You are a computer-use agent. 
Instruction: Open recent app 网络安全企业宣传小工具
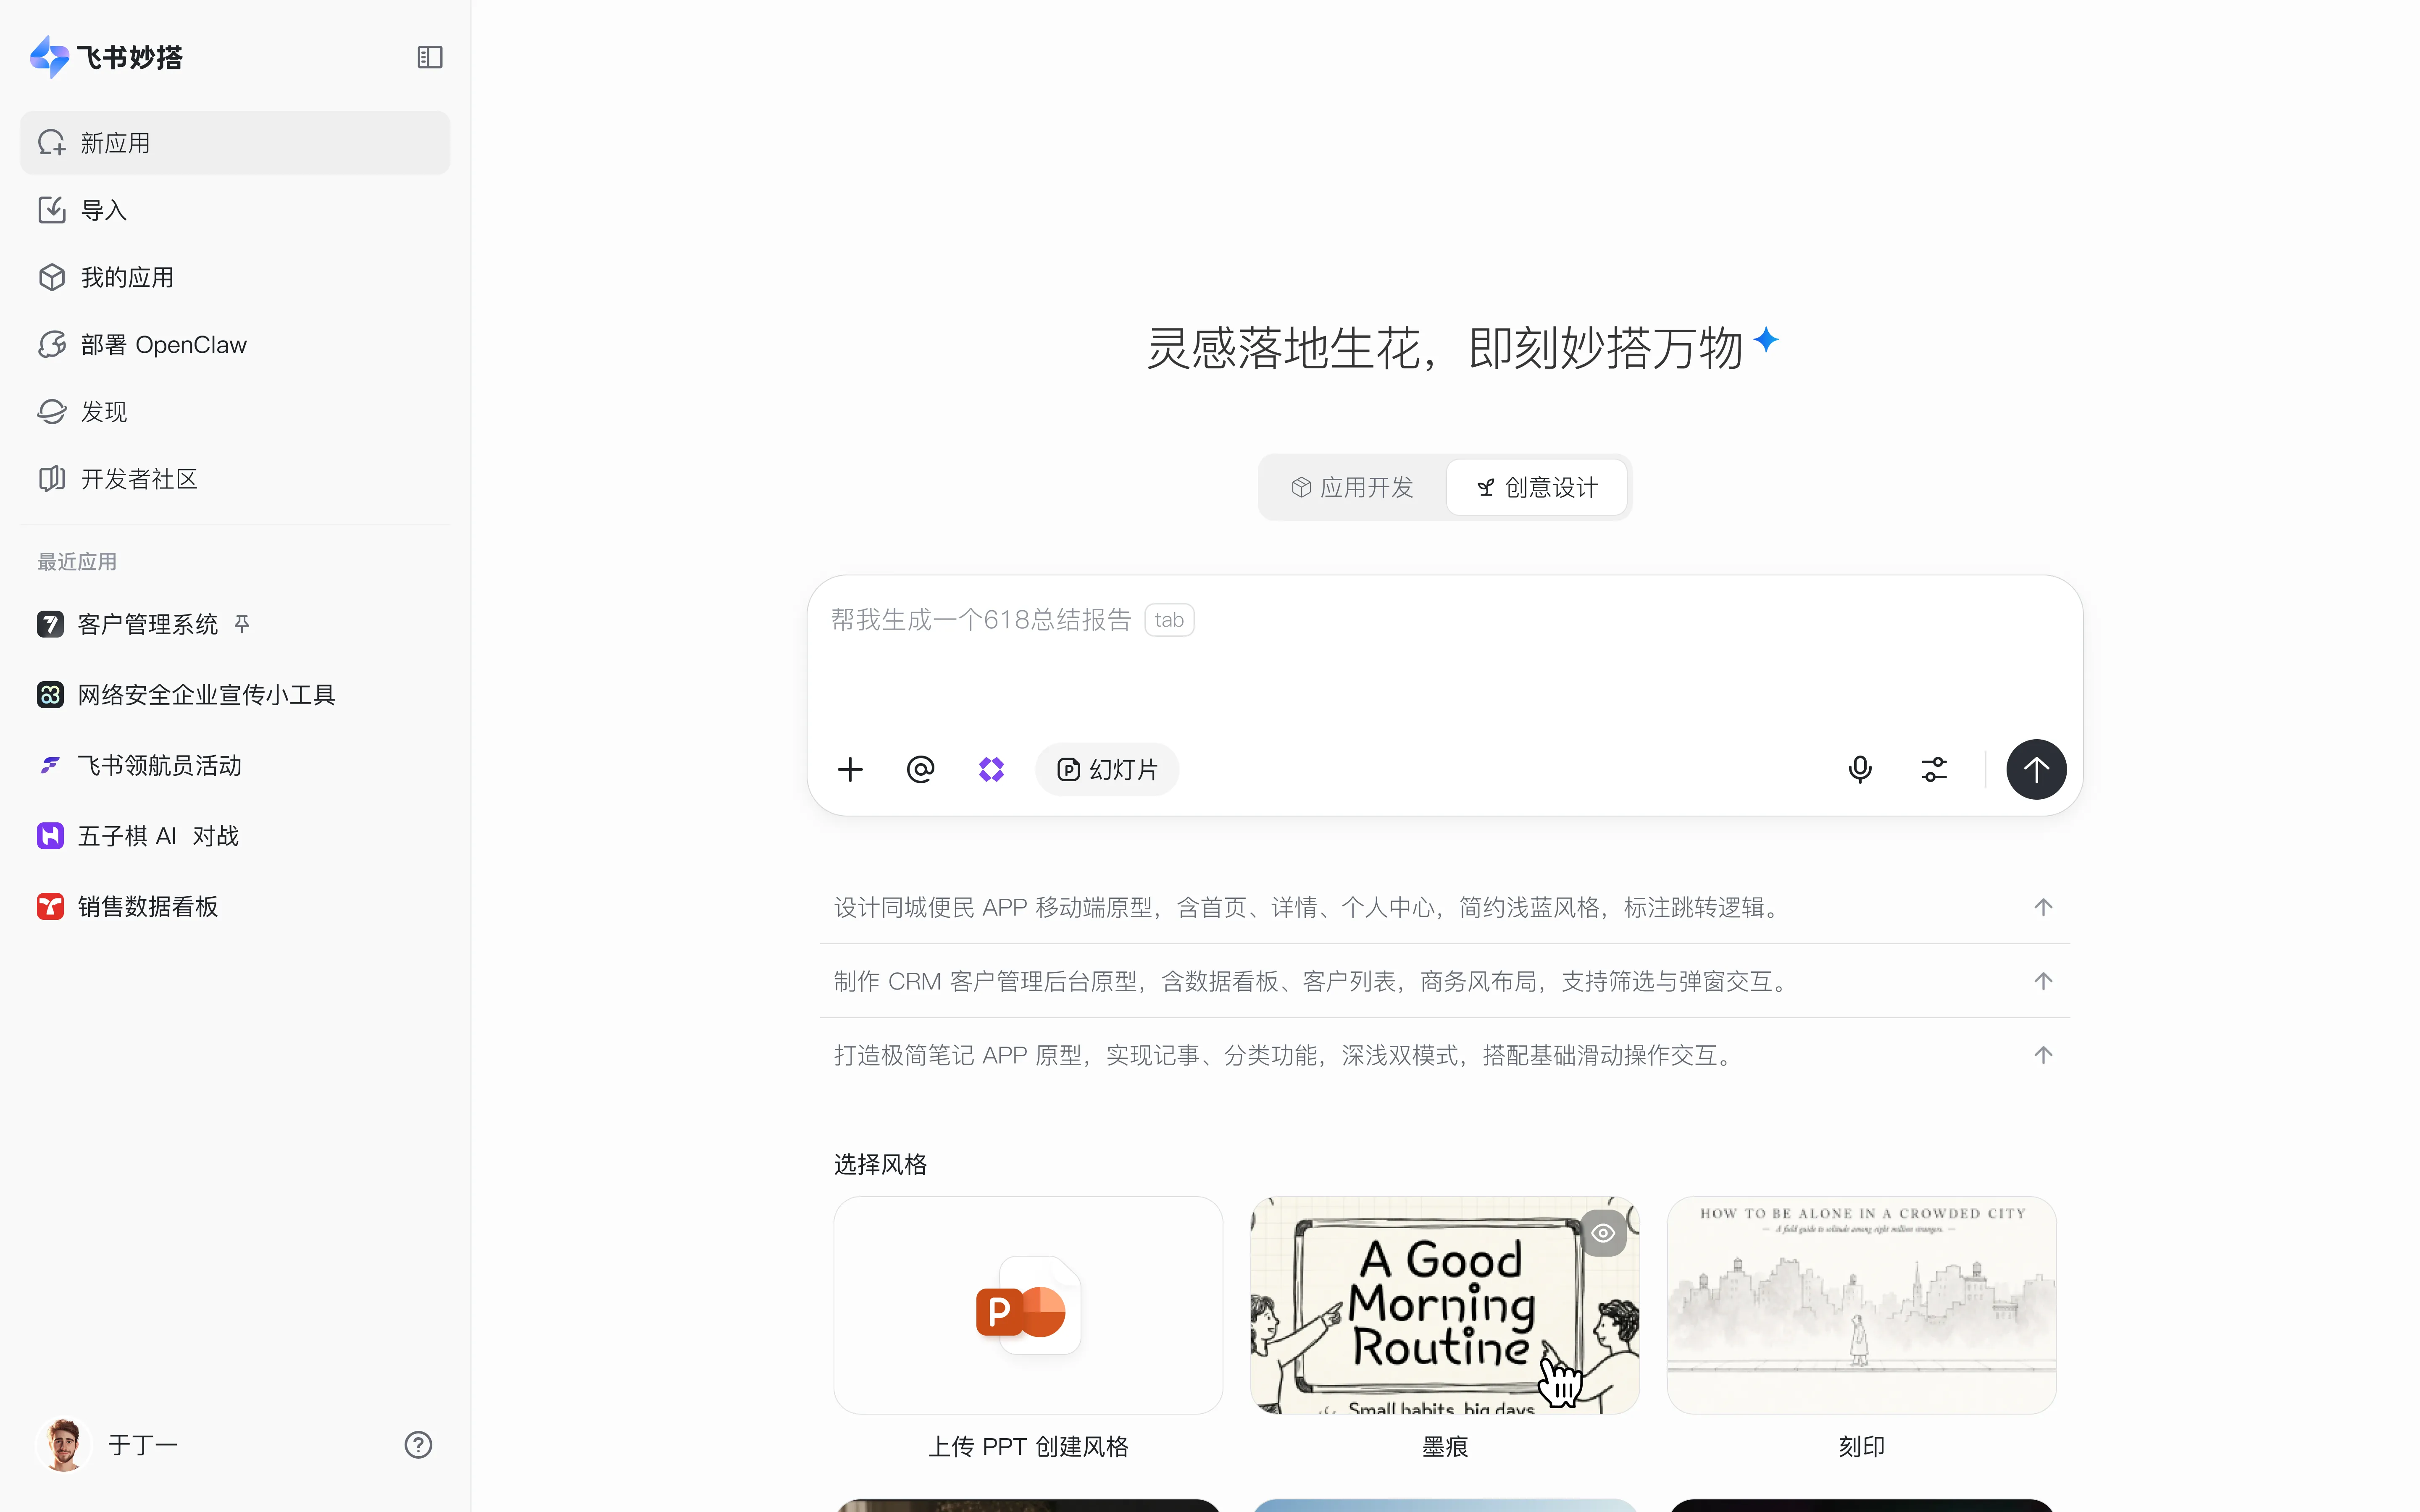pos(235,695)
